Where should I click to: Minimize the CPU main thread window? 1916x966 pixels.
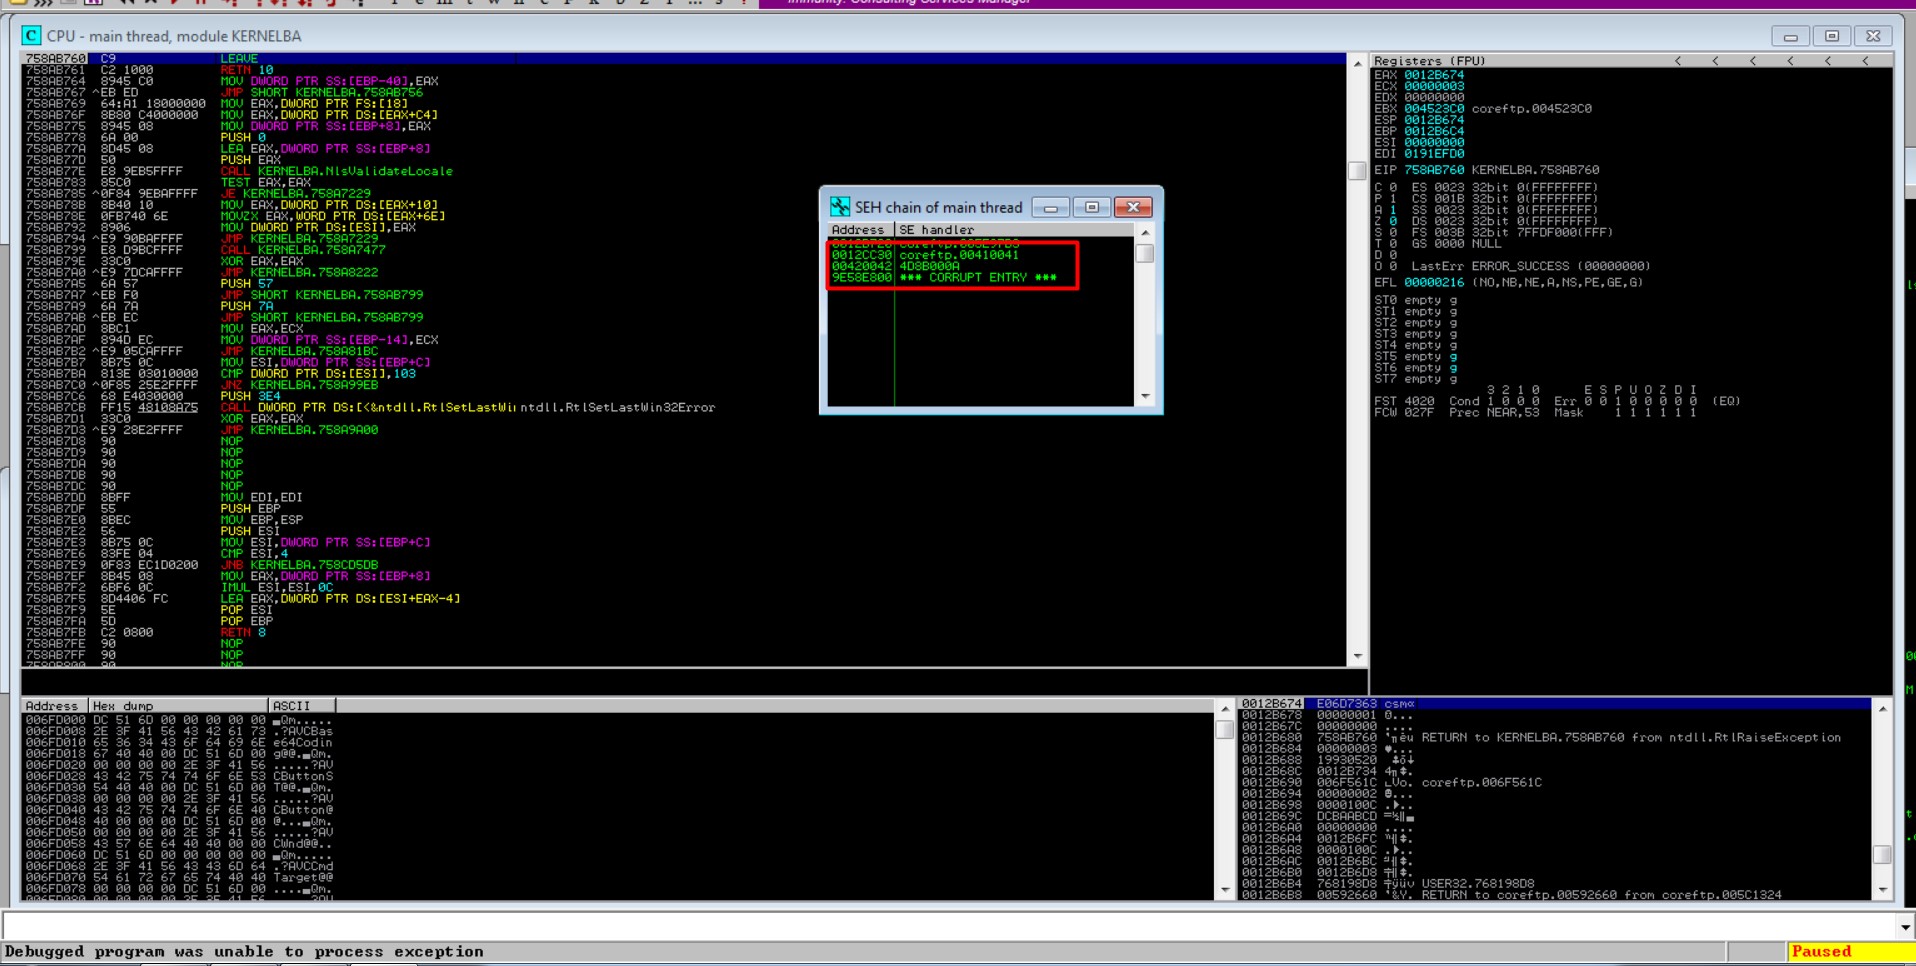(1790, 36)
